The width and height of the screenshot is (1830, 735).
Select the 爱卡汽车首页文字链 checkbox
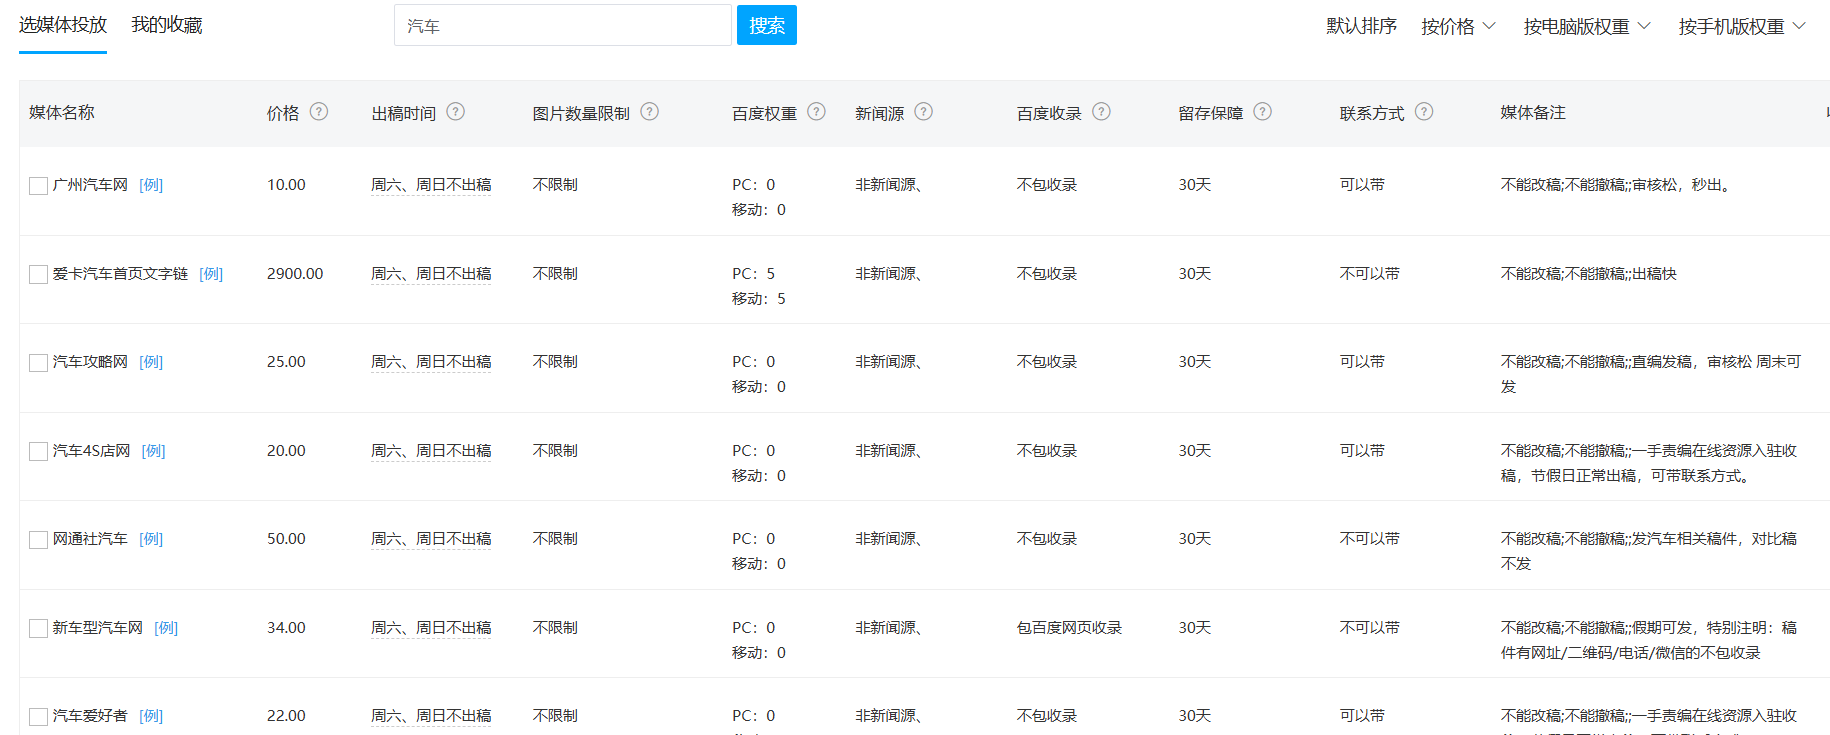click(39, 275)
